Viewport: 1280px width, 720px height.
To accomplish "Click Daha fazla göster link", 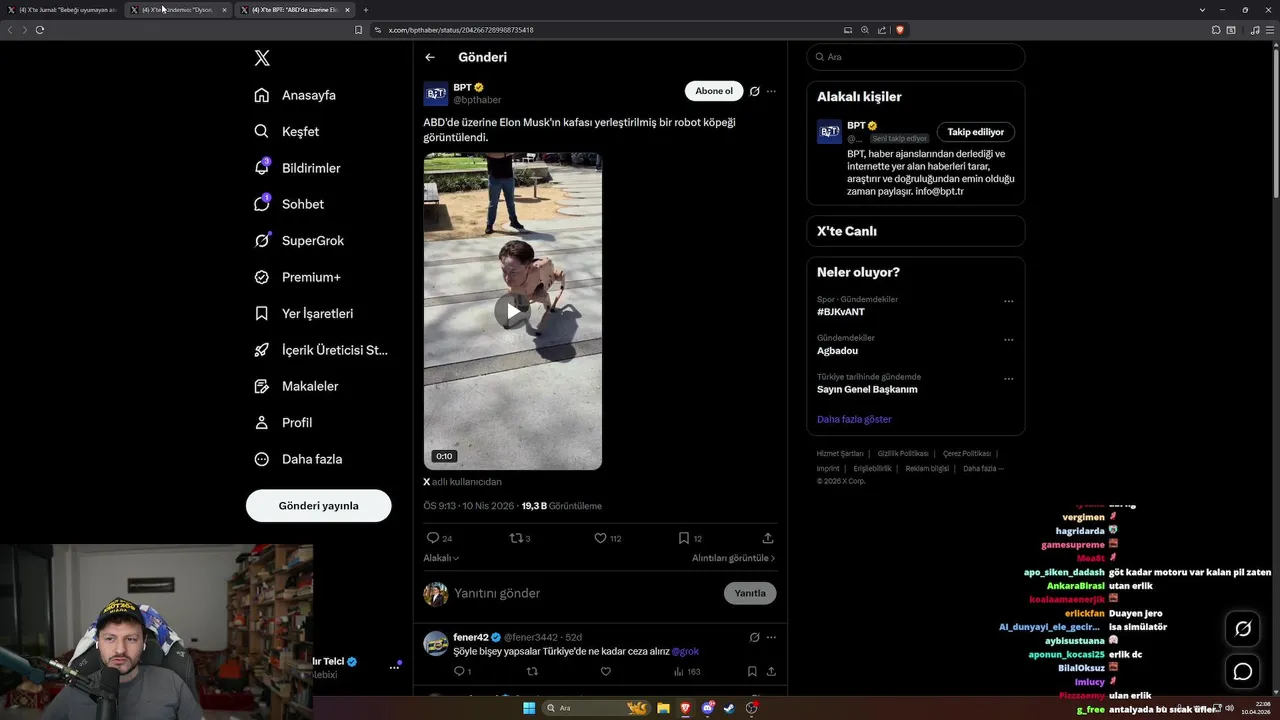I will coord(854,419).
